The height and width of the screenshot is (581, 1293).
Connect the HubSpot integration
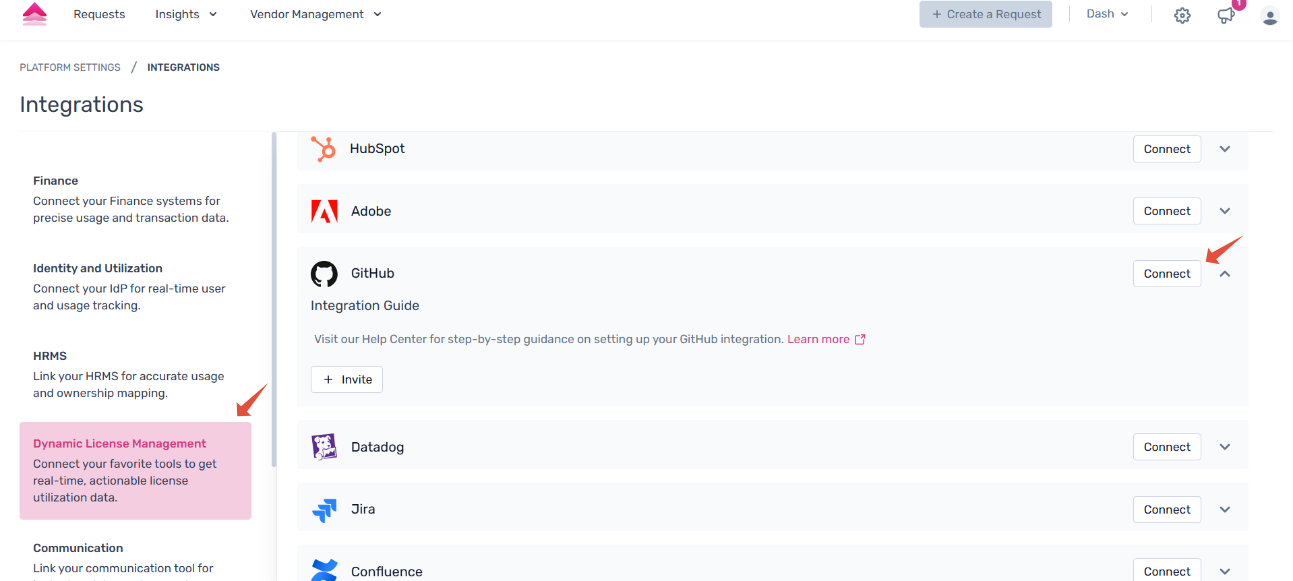(1167, 149)
